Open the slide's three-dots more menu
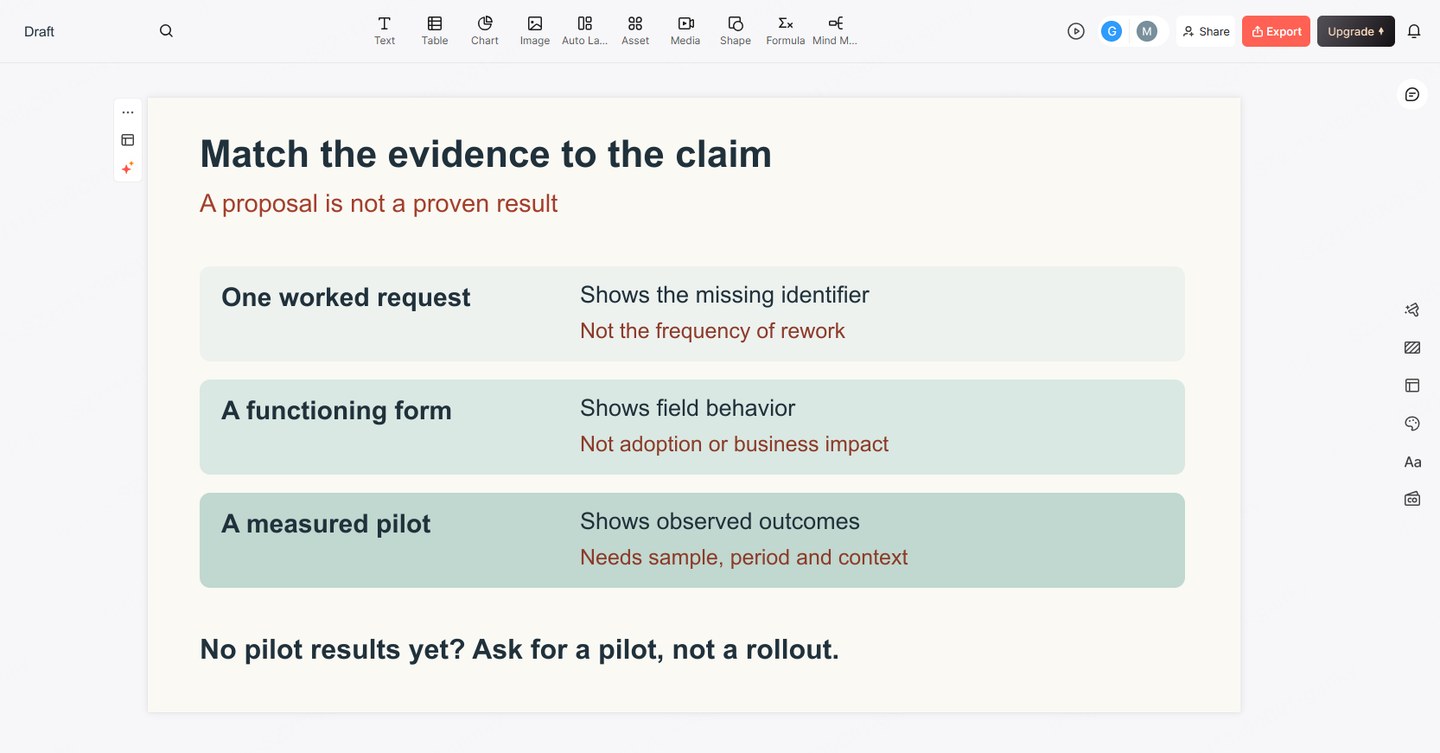Screen dimensions: 1440x753 click(128, 112)
